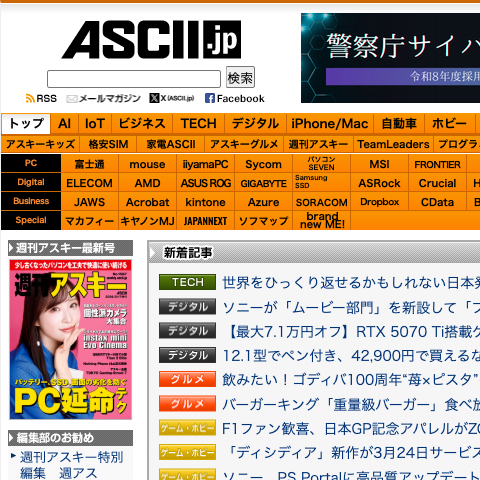The image size is (480, 480).
Task: Open the メールマガジン envelope icon
Action: (x=71, y=99)
